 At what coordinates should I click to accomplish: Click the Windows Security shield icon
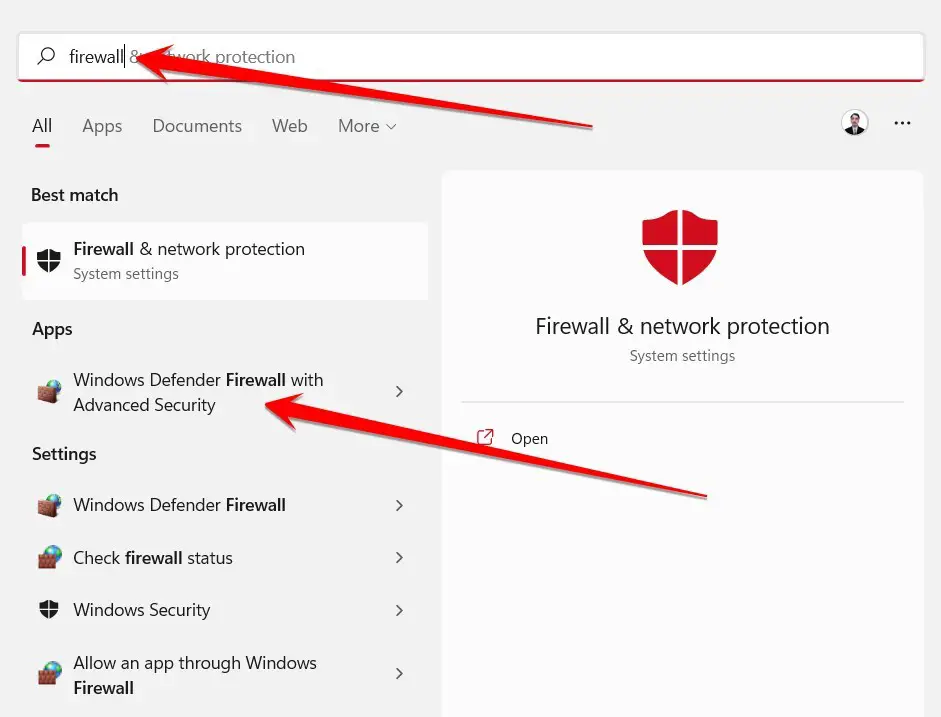coord(49,610)
